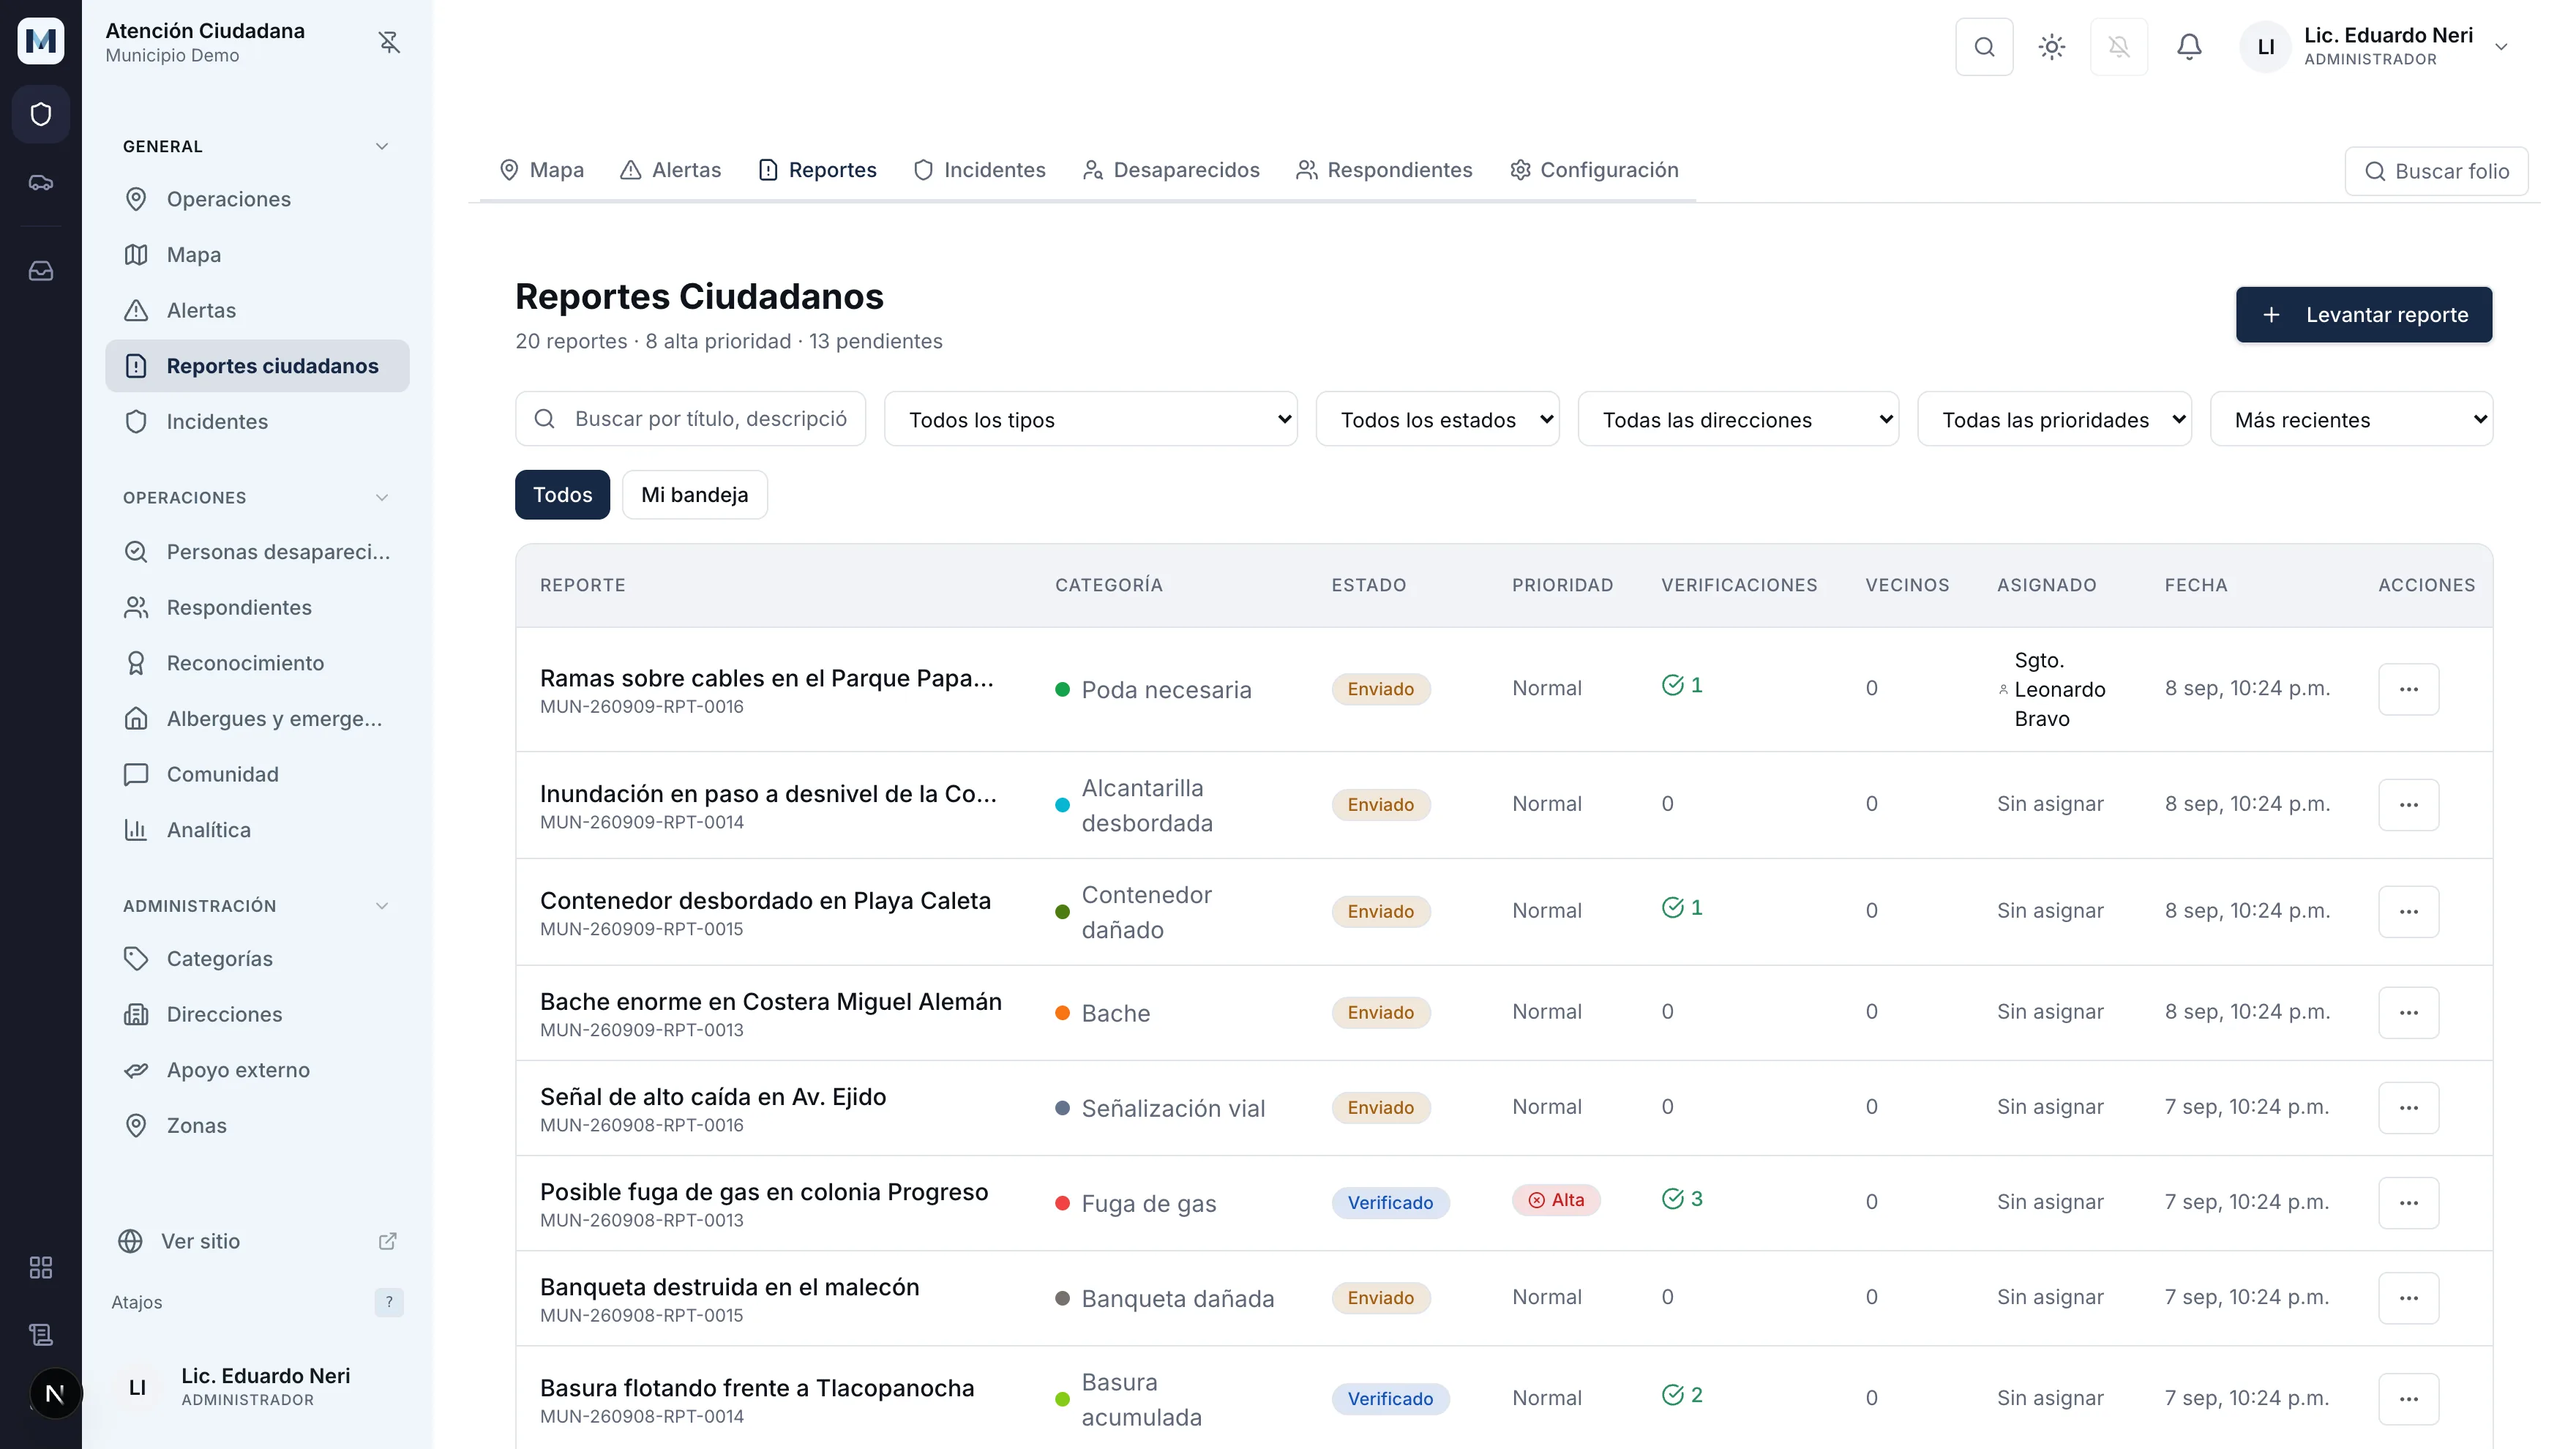Viewport: 2576px width, 1449px height.
Task: Switch to the Alertas top tab
Action: (671, 170)
